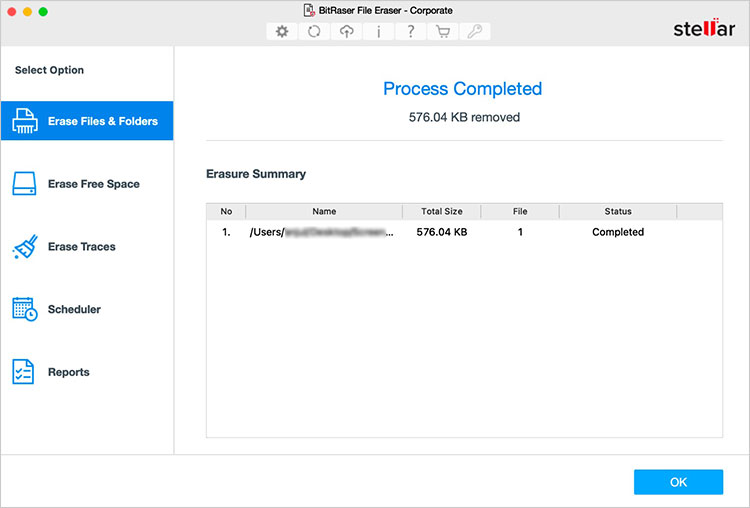750x508 pixels.
Task: Select Erase Files & Folders option
Action: tap(87, 121)
